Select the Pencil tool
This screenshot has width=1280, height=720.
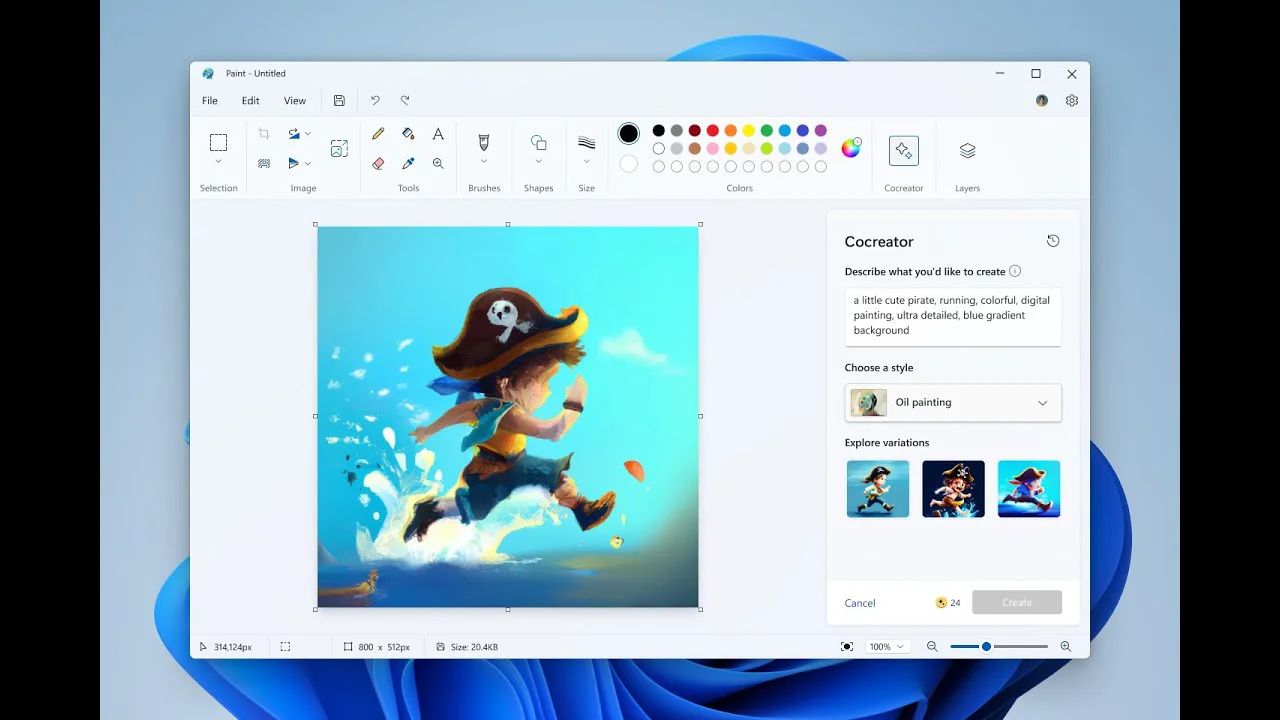(378, 133)
